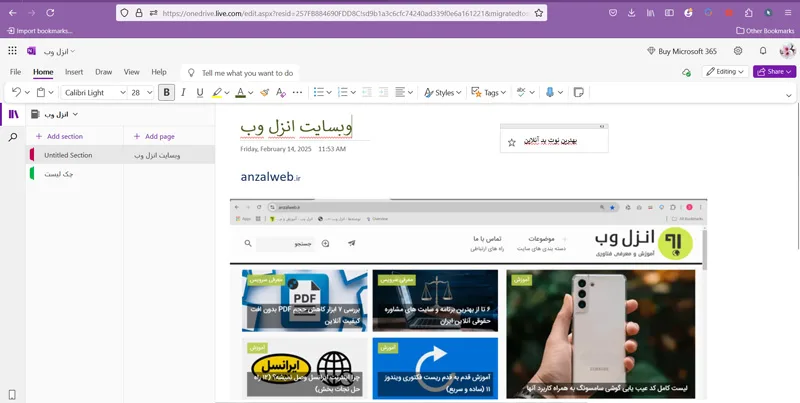Screen dimensions: 800x403
Task: Open OneNote settings gear
Action: click(x=738, y=51)
